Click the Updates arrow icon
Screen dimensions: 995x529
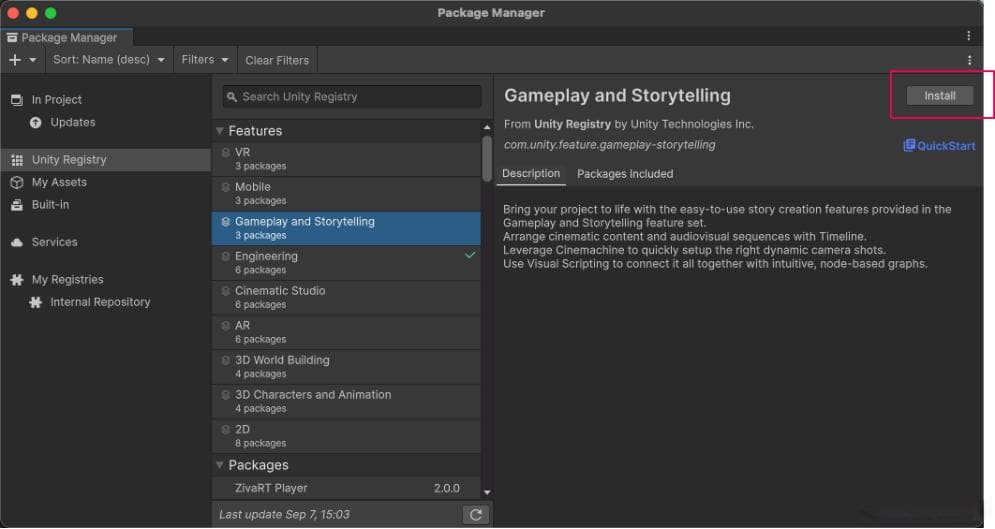[36, 122]
